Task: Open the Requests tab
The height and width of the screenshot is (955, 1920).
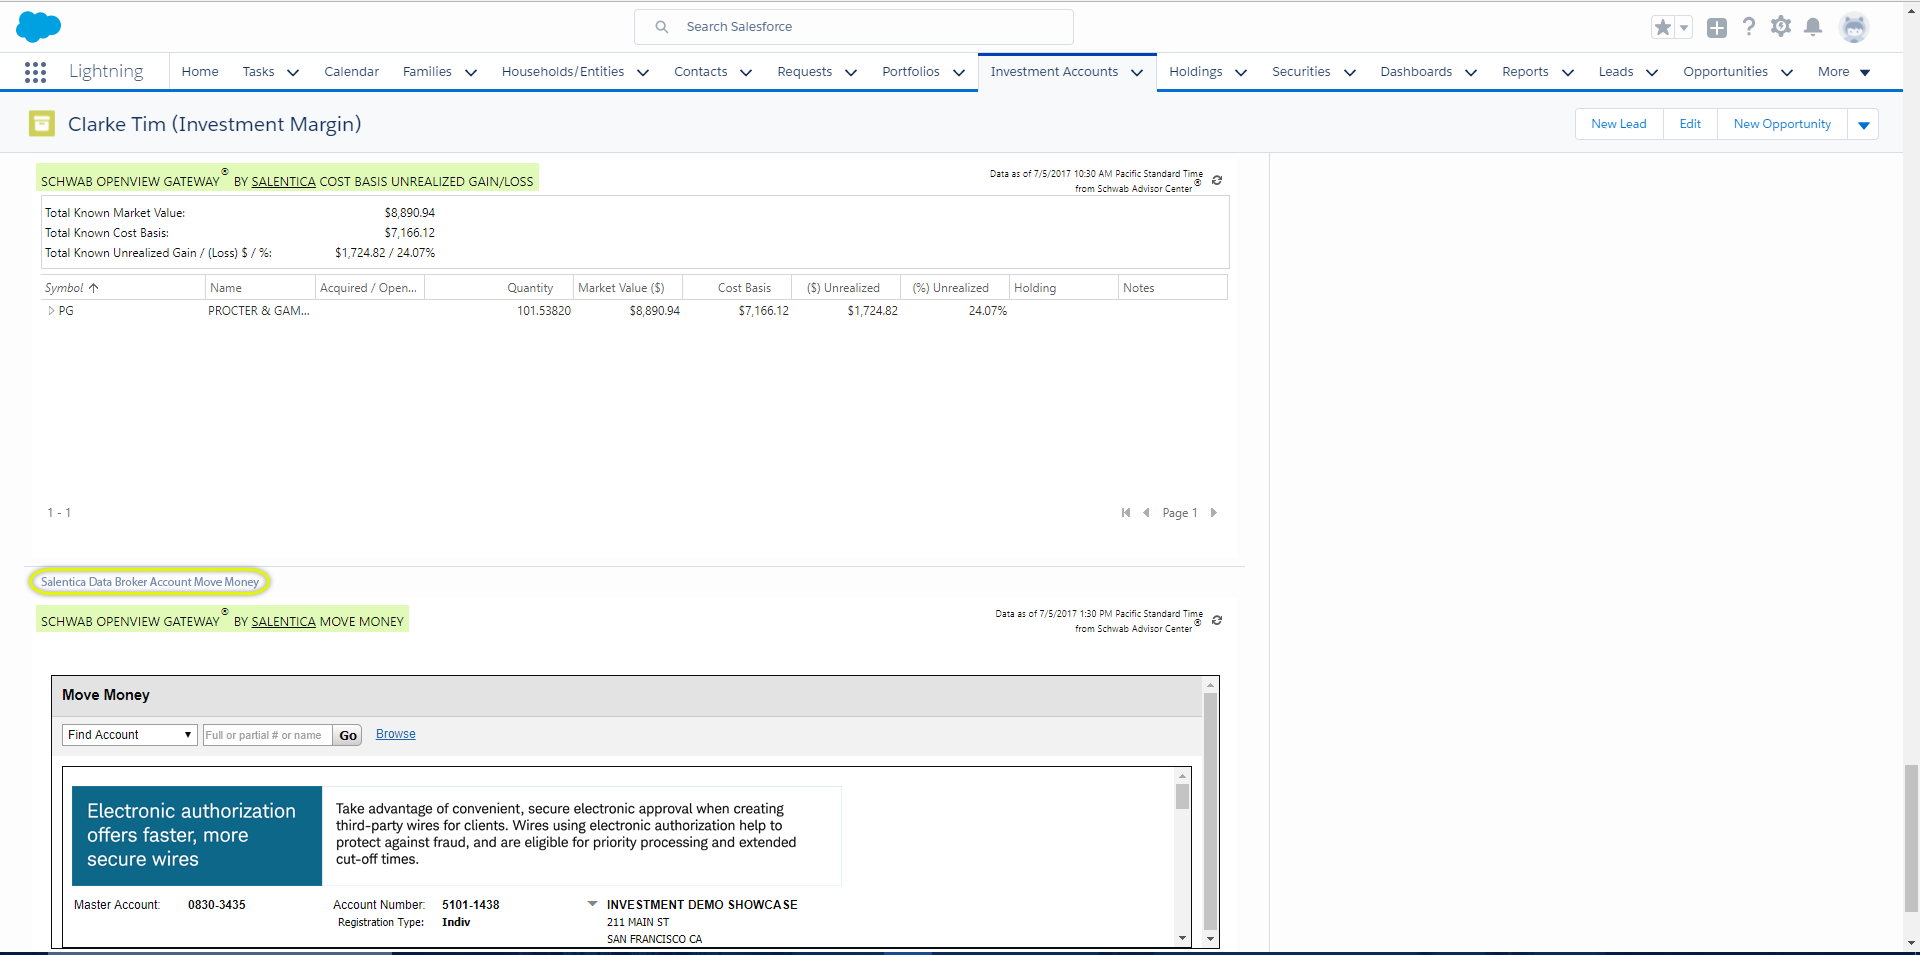Action: tap(804, 72)
